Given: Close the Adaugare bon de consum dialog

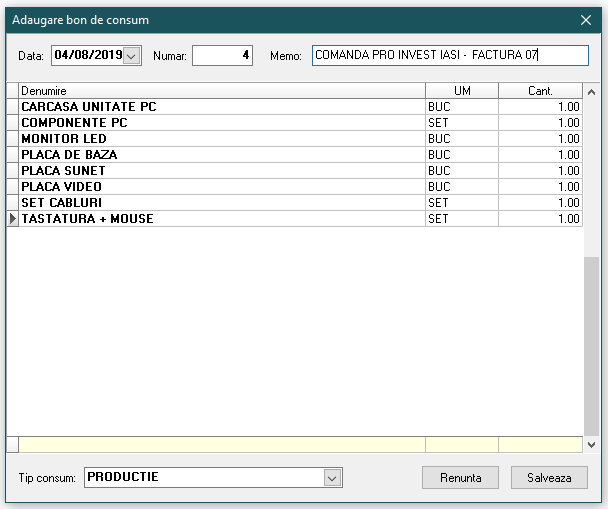Looking at the screenshot, I should click(x=586, y=19).
